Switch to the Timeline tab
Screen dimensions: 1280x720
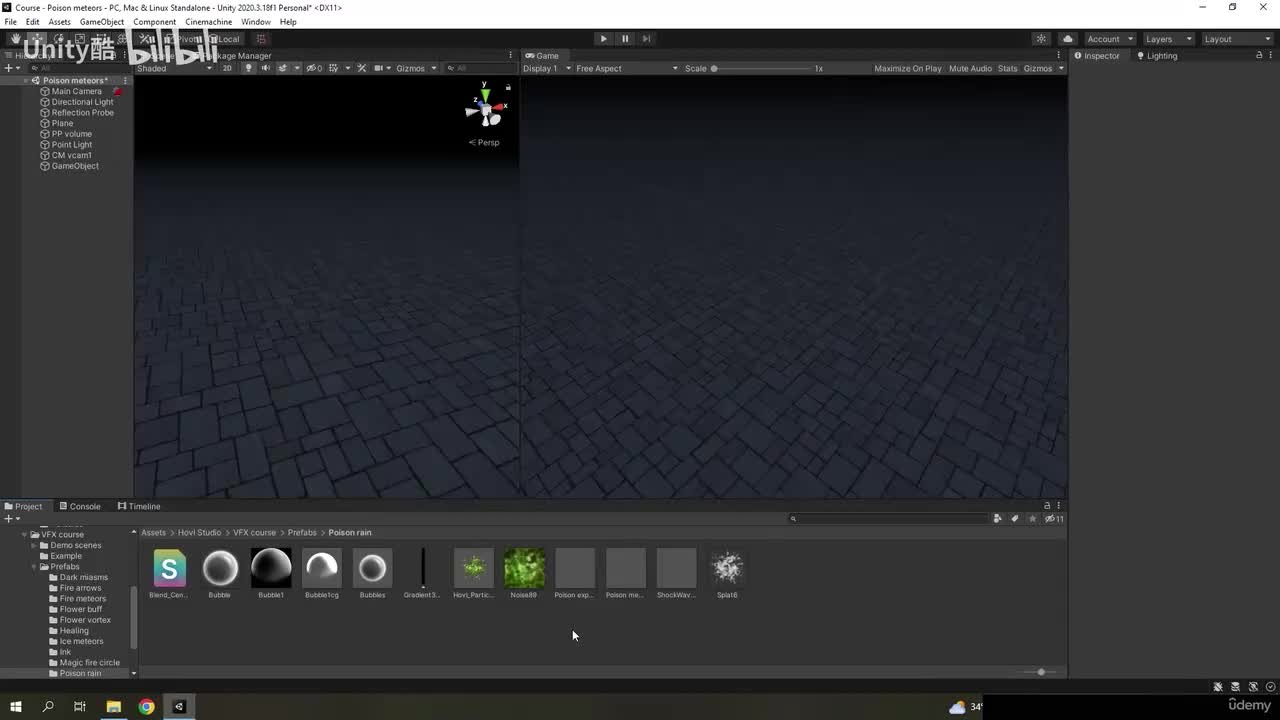coord(139,506)
